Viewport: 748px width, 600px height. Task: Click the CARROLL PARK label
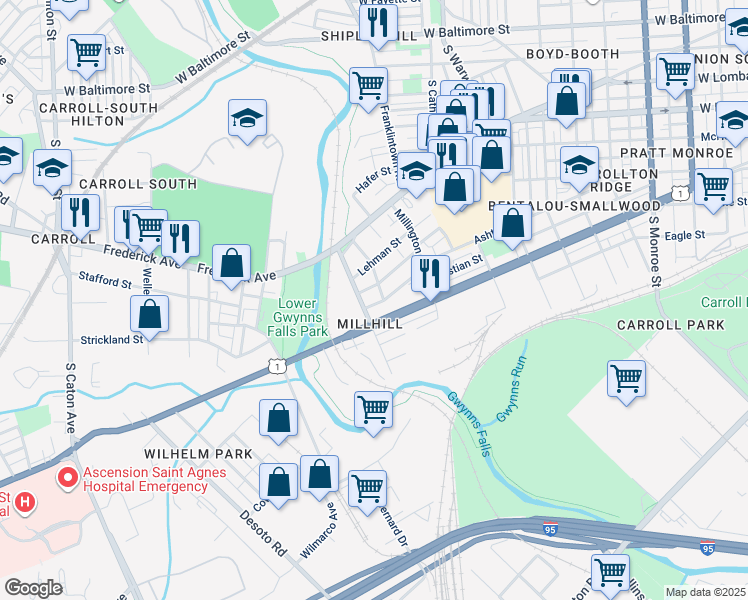coord(671,325)
